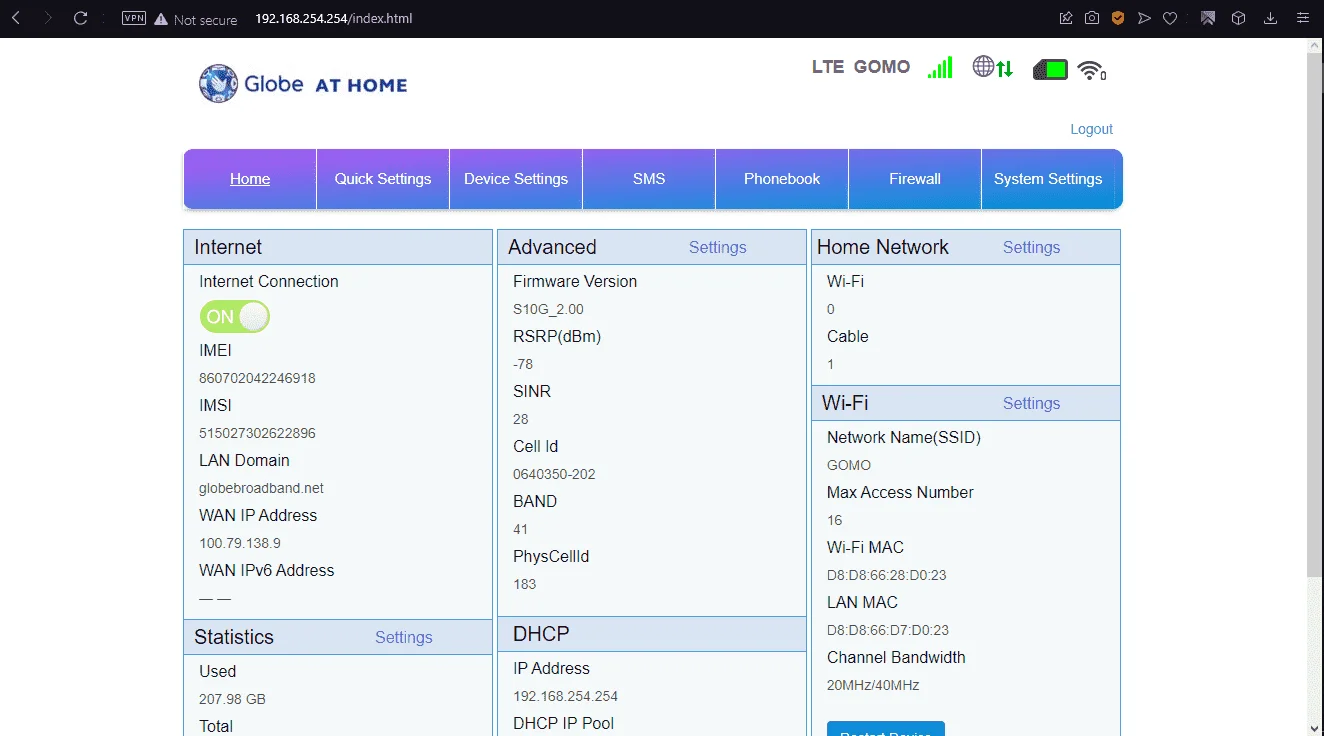Image resolution: width=1324 pixels, height=736 pixels.
Task: Open browser downloads icon
Action: [x=1271, y=18]
